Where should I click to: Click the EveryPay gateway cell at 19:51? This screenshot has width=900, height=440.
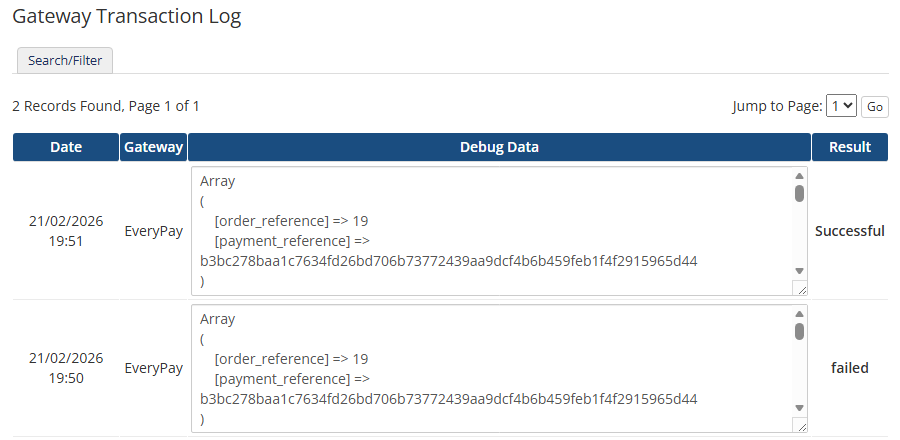pyautogui.click(x=153, y=231)
